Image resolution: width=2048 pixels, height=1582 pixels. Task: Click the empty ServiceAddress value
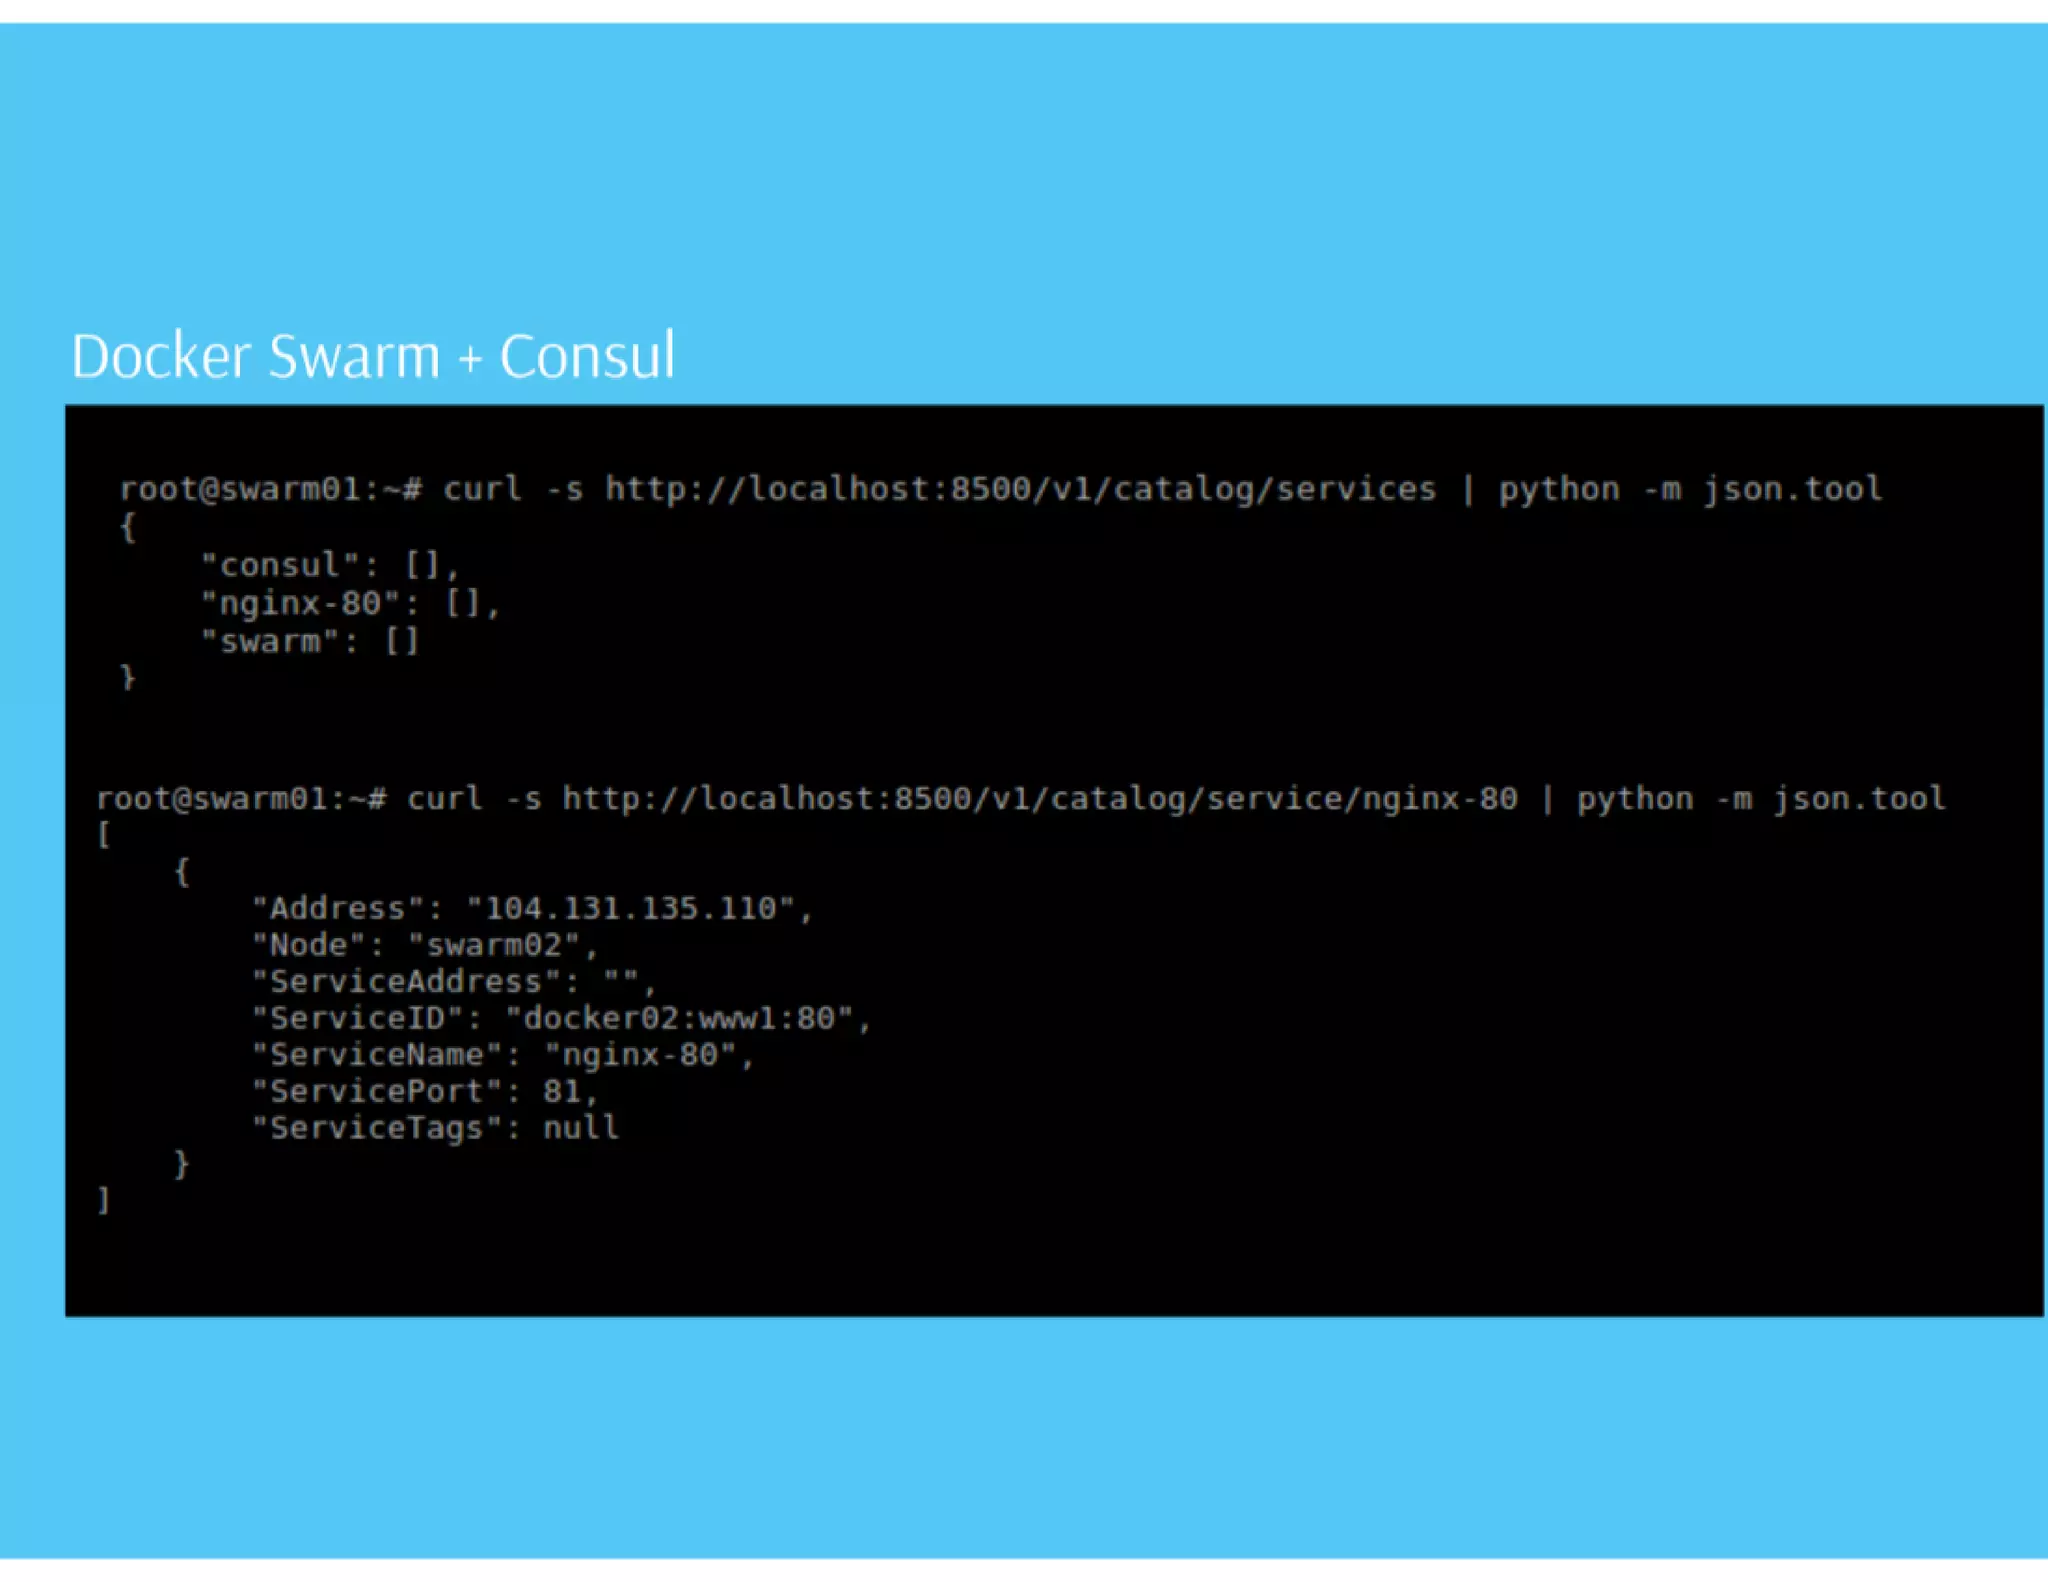coord(621,981)
